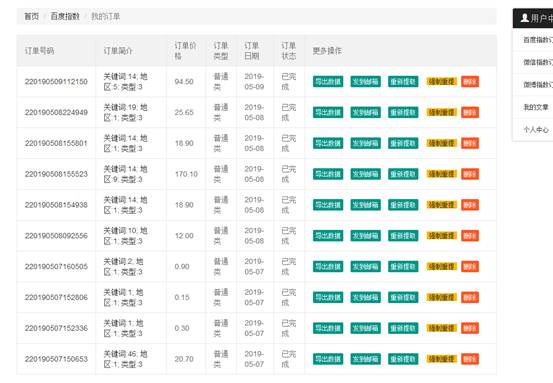
Task: Click 强制重提 for order 220190508155801
Action: click(442, 143)
